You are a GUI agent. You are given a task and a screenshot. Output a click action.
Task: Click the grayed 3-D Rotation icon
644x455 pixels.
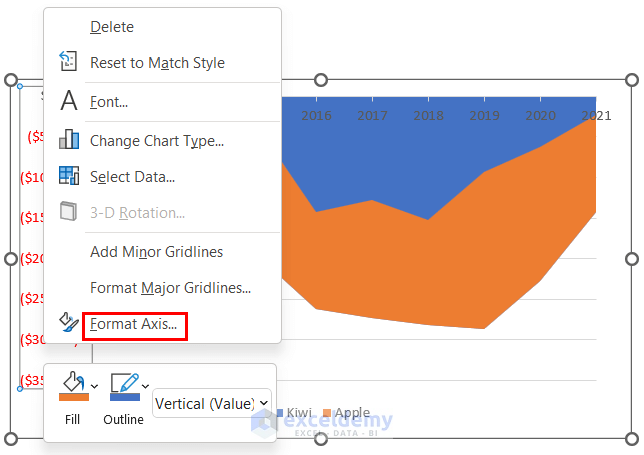tap(69, 212)
